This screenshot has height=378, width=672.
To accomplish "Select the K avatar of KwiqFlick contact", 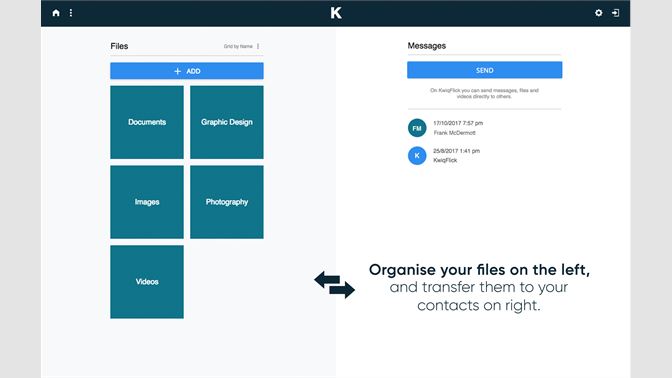I will pos(417,156).
